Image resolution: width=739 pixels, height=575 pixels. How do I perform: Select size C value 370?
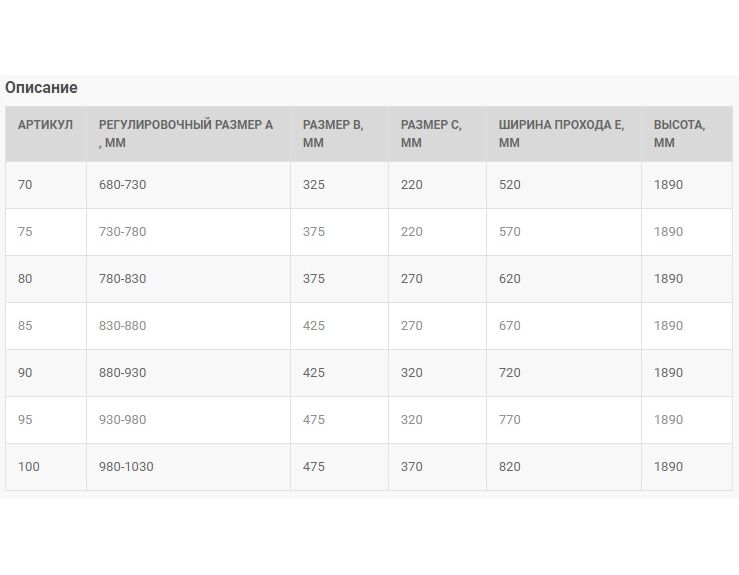(x=437, y=467)
